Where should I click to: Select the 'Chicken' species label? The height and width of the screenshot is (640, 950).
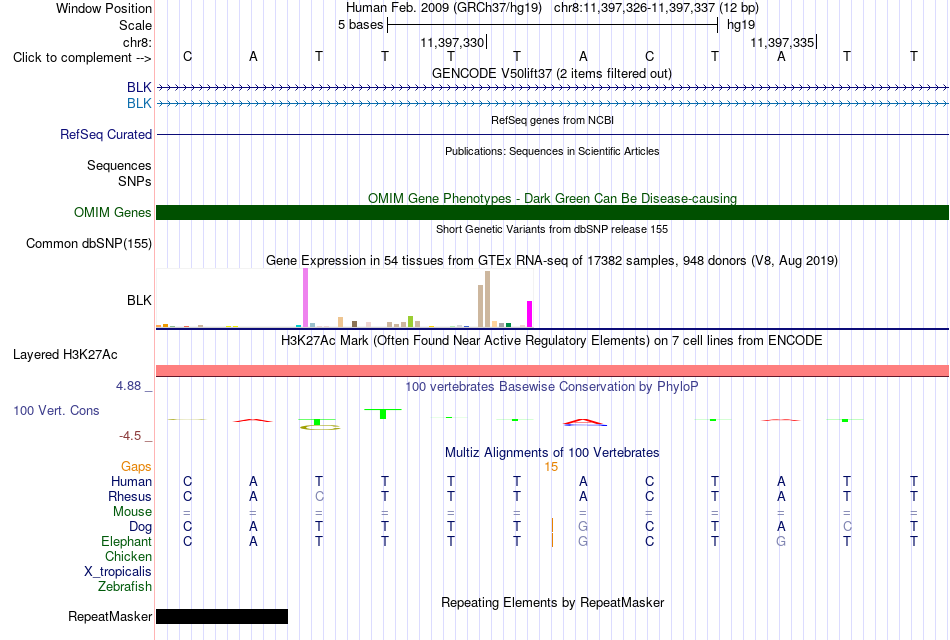click(128, 556)
